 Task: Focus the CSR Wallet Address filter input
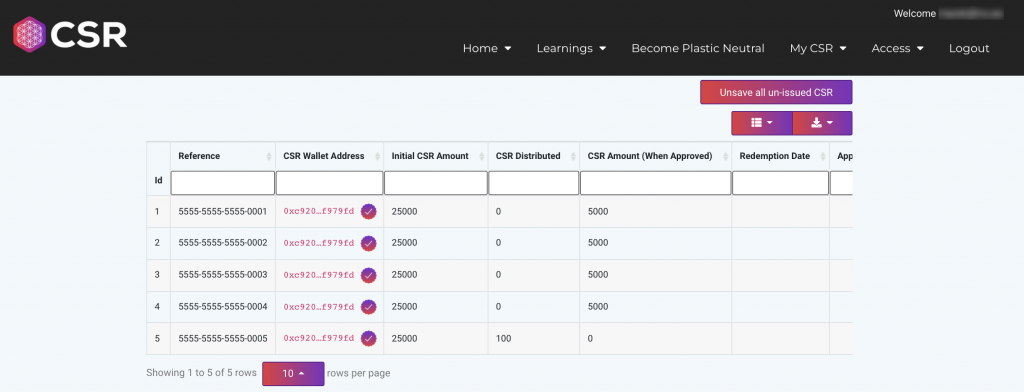click(330, 183)
